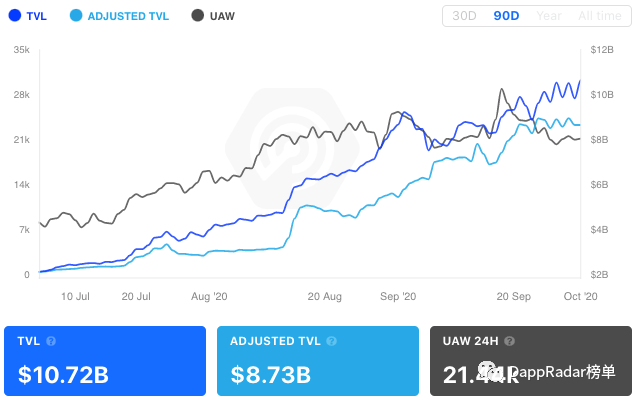Click the 35k left axis label

(x=22, y=50)
